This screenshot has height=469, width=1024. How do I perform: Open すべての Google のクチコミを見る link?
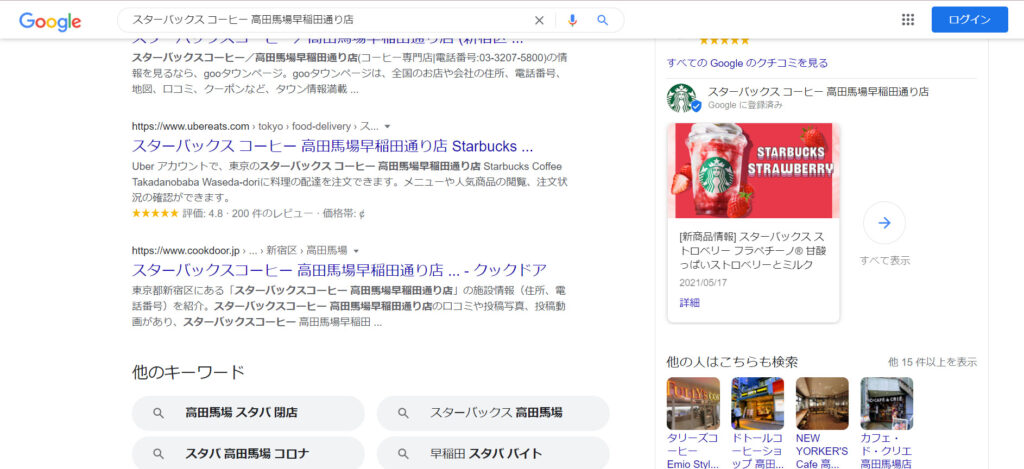click(747, 63)
